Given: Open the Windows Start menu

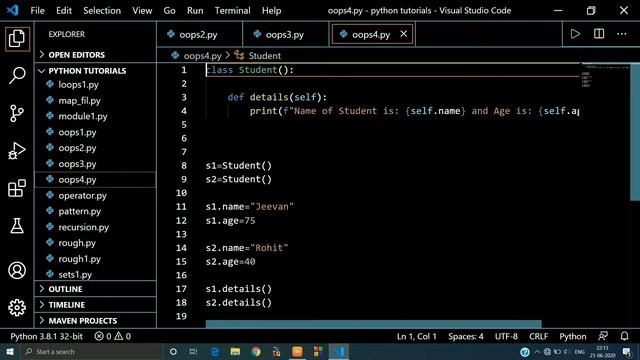Looking at the screenshot, I should [10, 351].
